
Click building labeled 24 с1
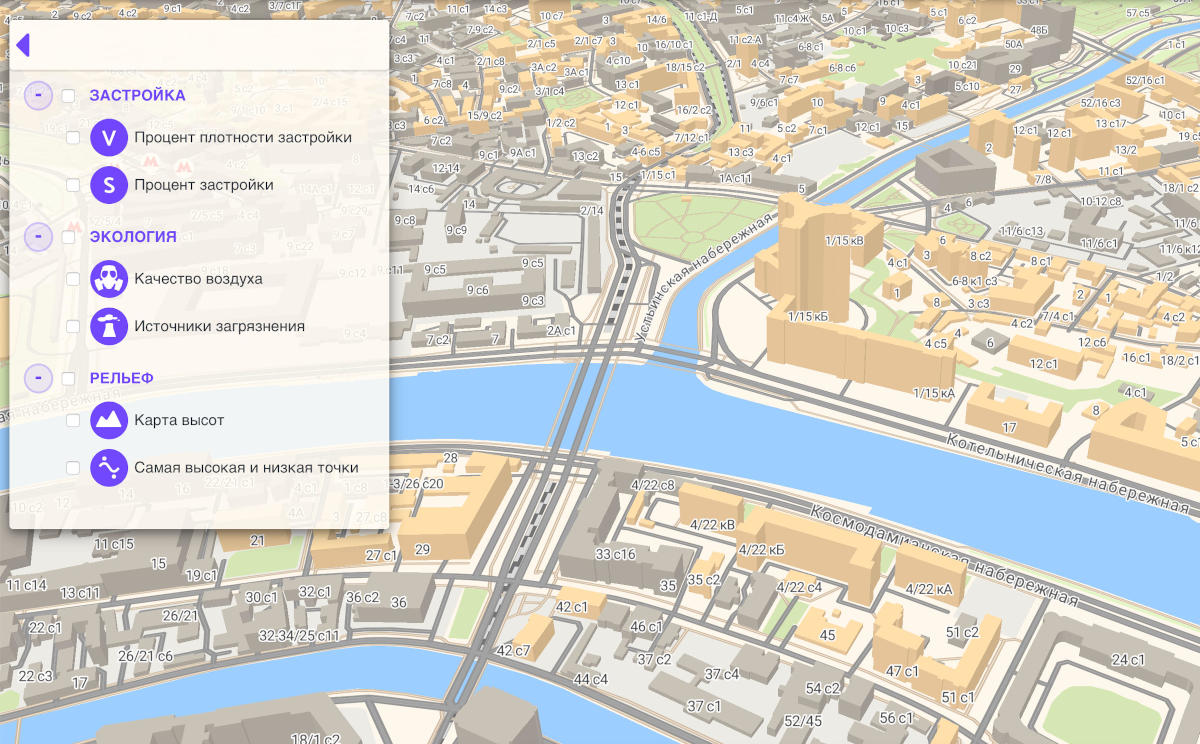coord(1128,659)
